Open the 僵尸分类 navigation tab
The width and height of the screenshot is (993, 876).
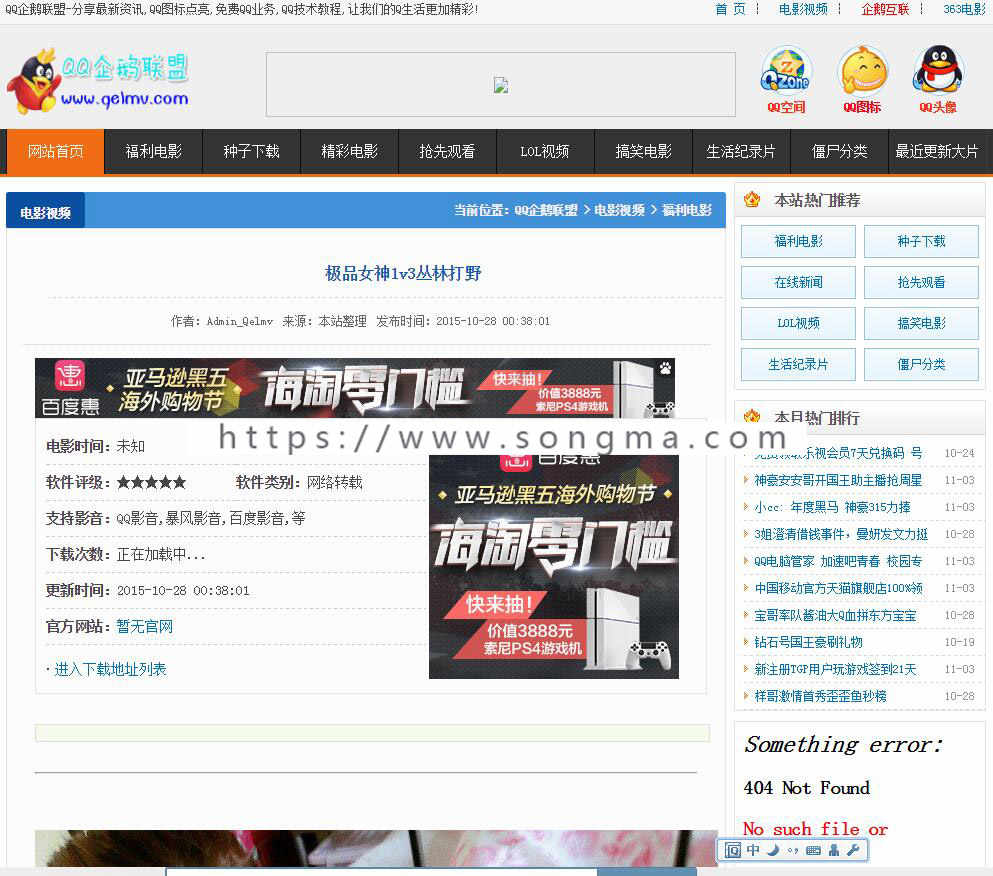pos(840,151)
